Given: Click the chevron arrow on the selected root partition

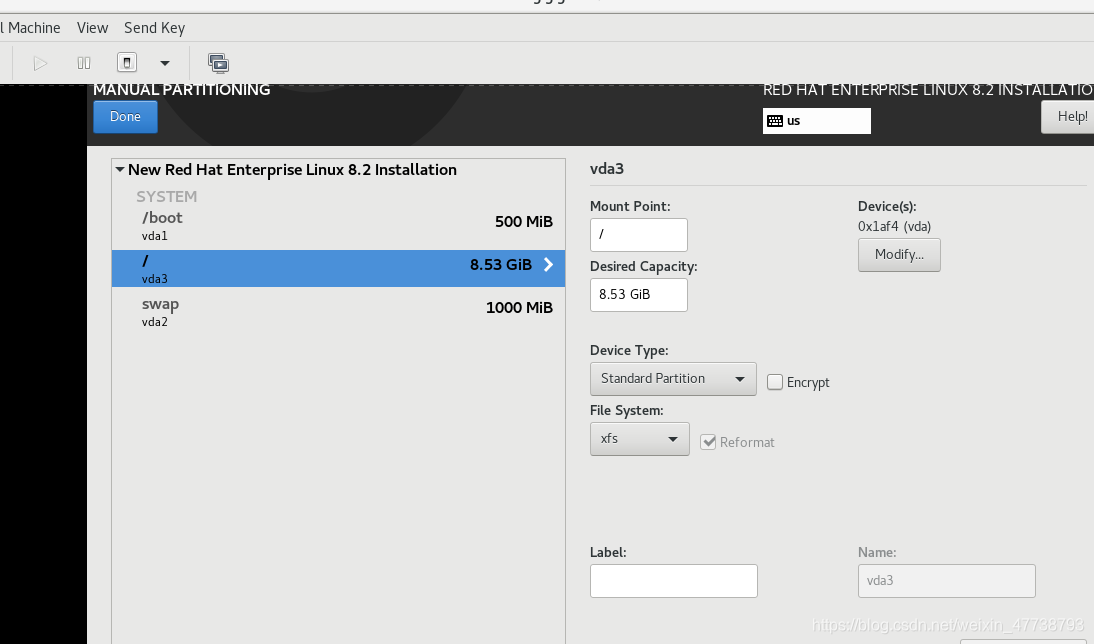Looking at the screenshot, I should 548,264.
